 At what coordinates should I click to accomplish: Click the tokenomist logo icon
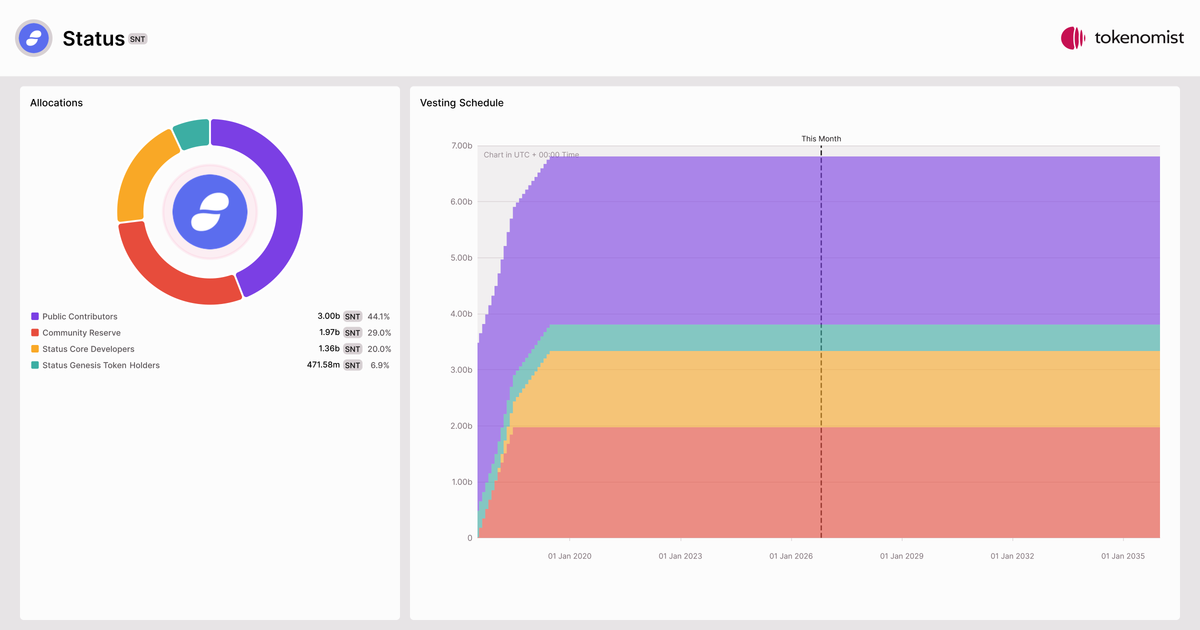(1073, 38)
